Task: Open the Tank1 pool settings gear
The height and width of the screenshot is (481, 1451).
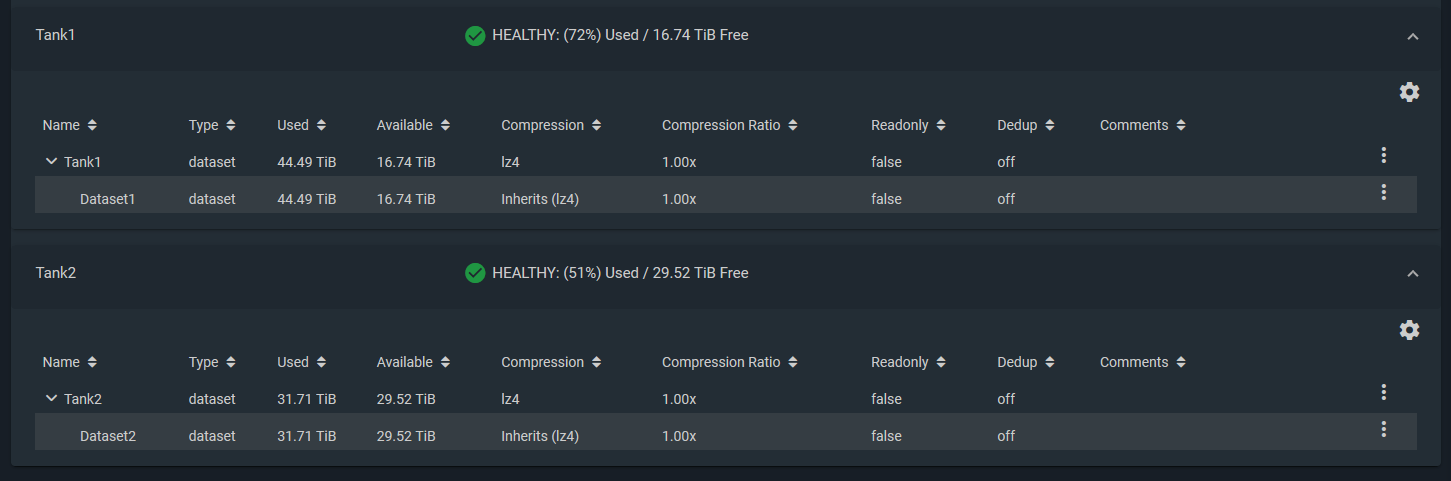Action: pyautogui.click(x=1409, y=92)
